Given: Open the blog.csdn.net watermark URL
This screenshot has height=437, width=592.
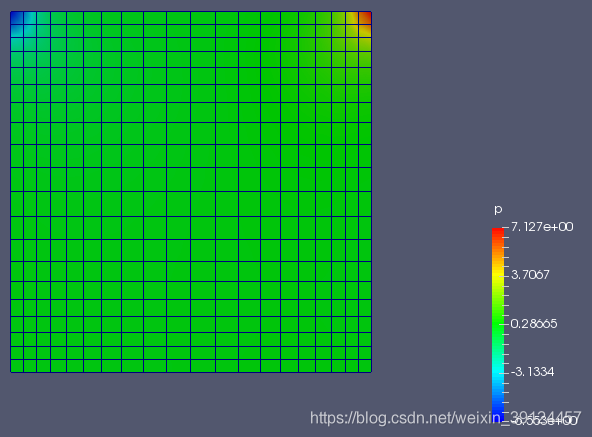Looking at the screenshot, I should tap(446, 418).
